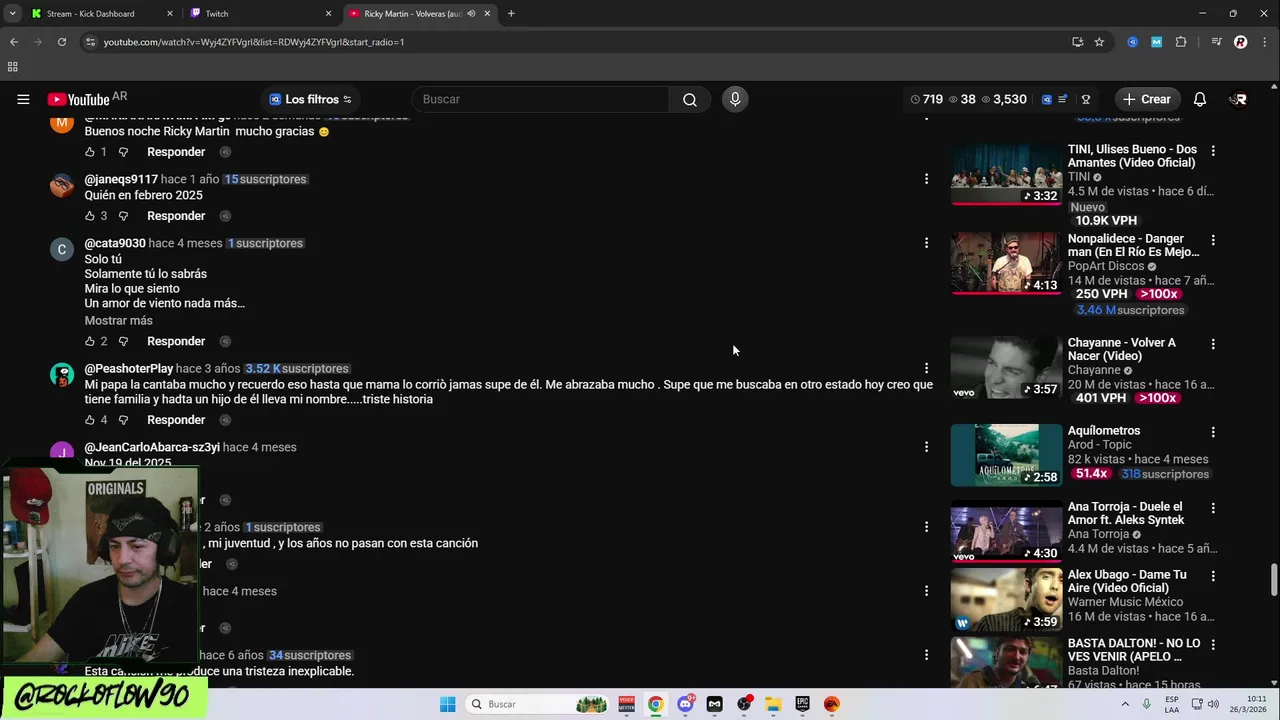
Task: Open options menu for cata9030 comment
Action: pos(926,243)
